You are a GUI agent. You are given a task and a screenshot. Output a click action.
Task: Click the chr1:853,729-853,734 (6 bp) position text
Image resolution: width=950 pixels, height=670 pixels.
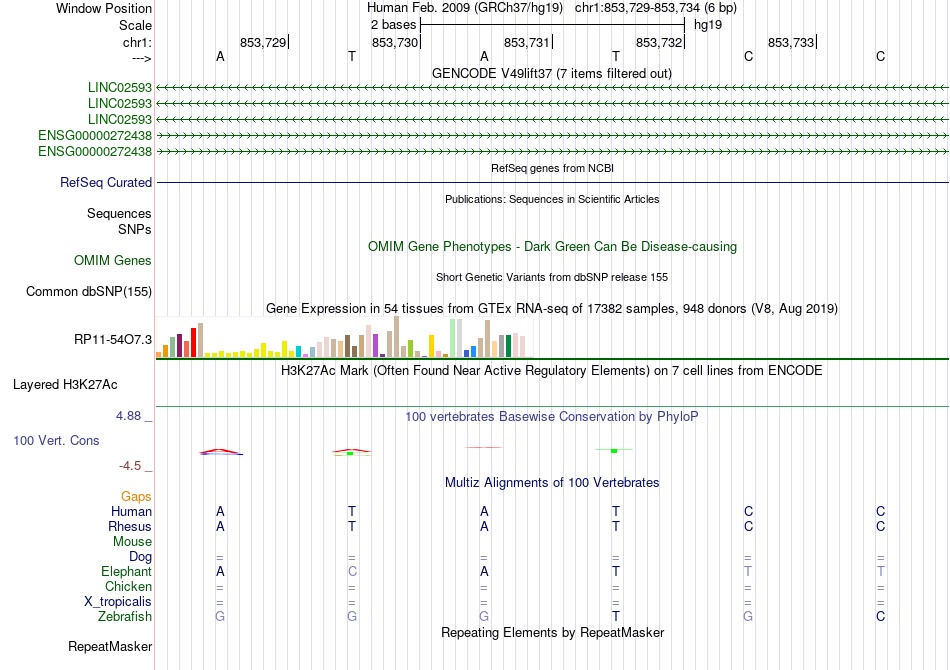(x=656, y=8)
